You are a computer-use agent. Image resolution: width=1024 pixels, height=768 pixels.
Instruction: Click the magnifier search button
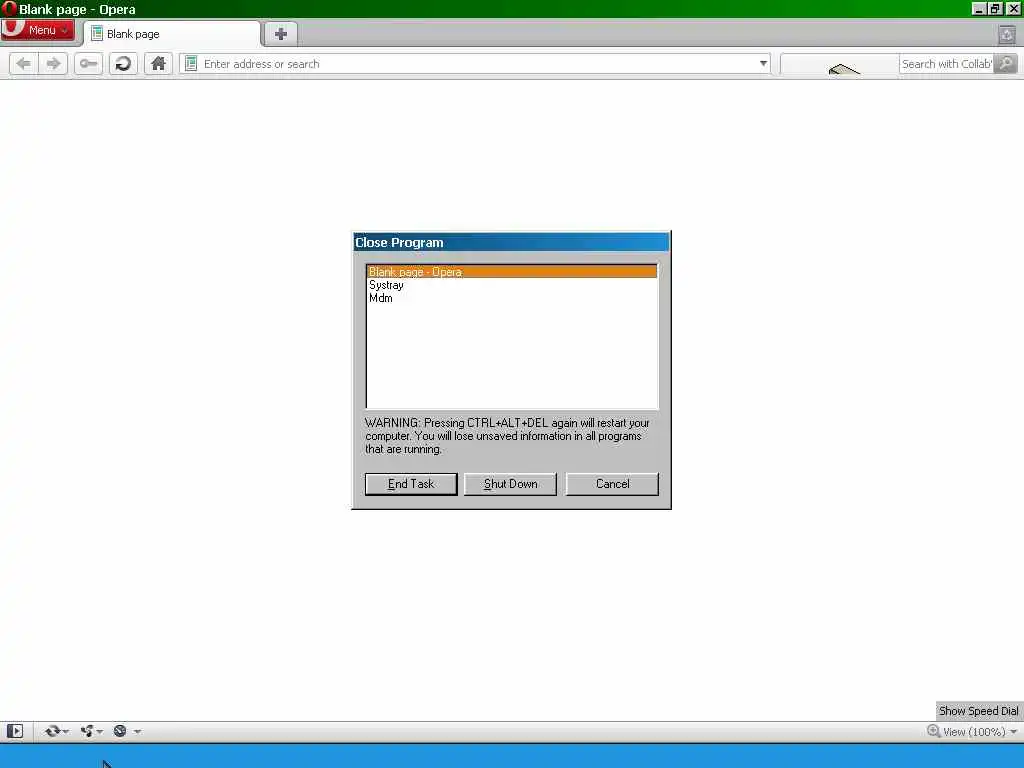coord(1006,63)
